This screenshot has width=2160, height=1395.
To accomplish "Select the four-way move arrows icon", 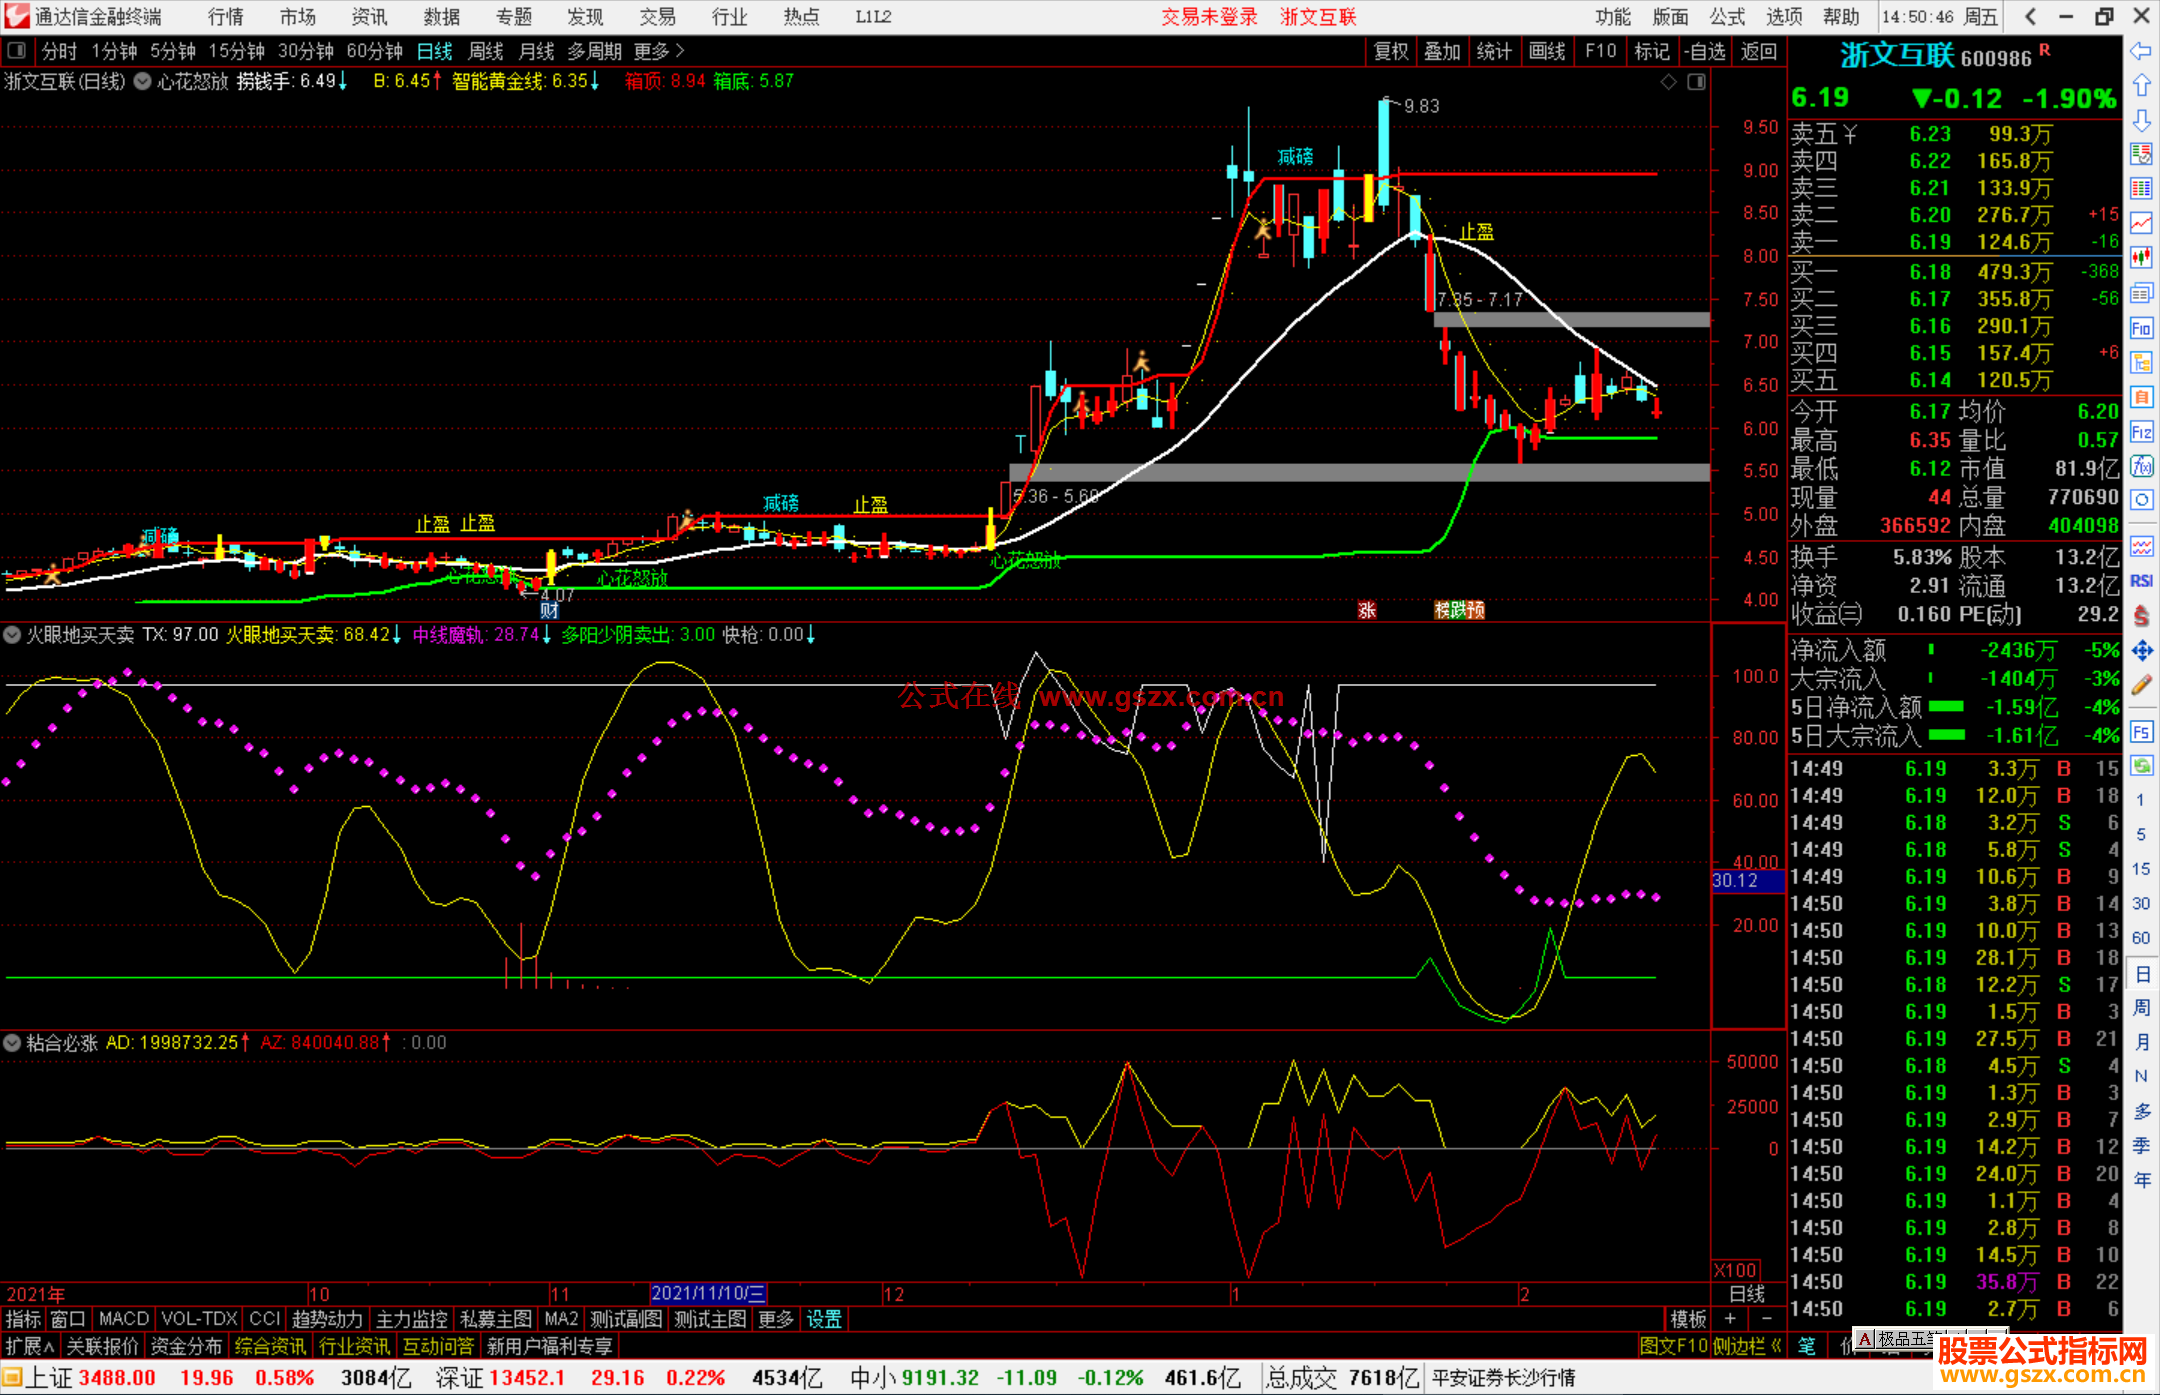I will pos(2141,651).
